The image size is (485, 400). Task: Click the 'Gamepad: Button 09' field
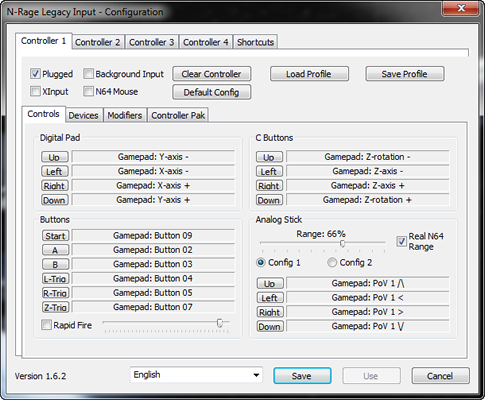153,235
